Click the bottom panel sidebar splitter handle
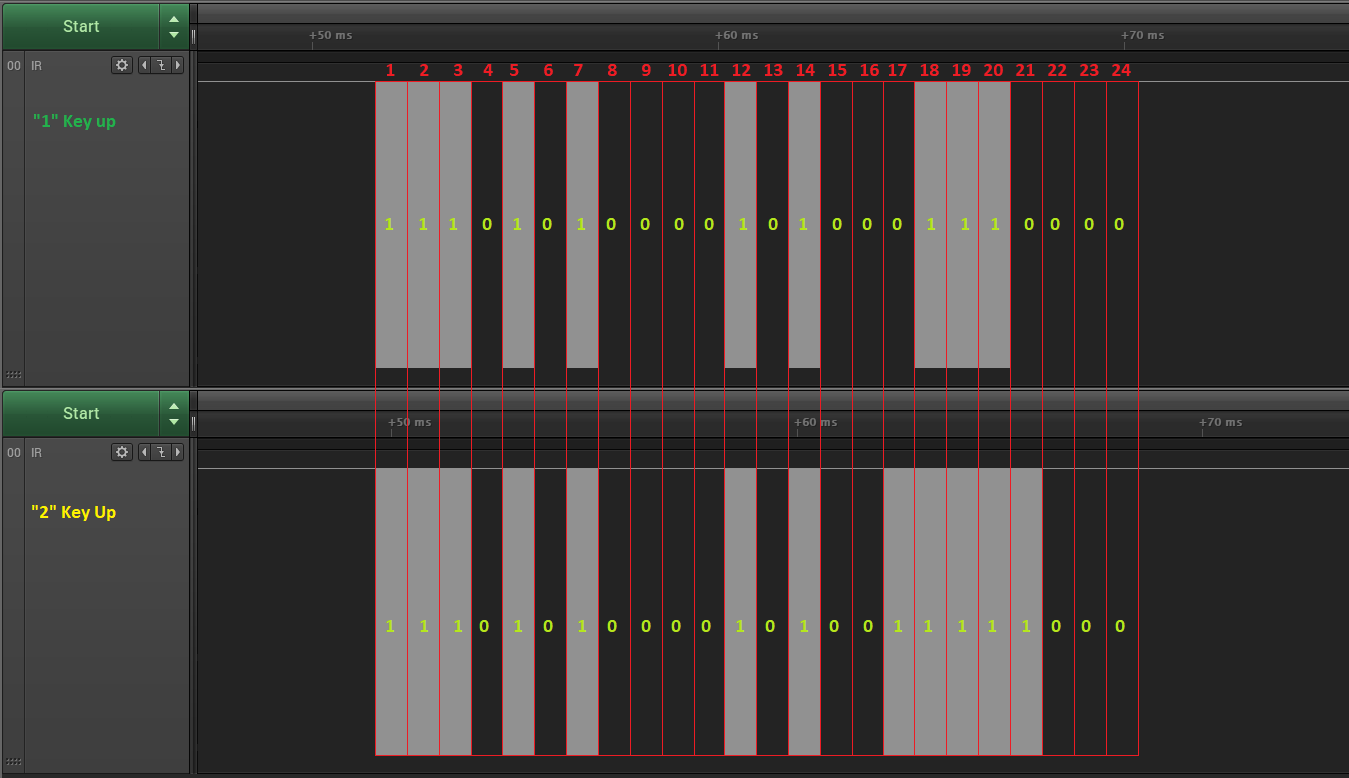The image size is (1349, 778). coord(194,423)
